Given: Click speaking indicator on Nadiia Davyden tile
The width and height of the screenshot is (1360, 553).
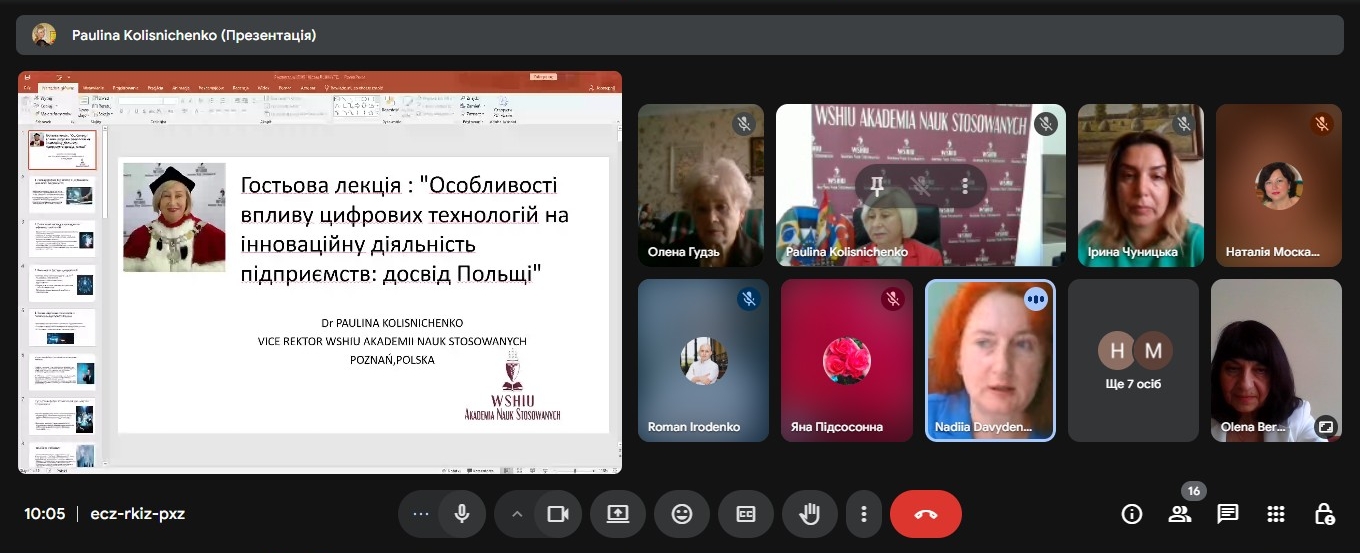Looking at the screenshot, I should pyautogui.click(x=1035, y=299).
